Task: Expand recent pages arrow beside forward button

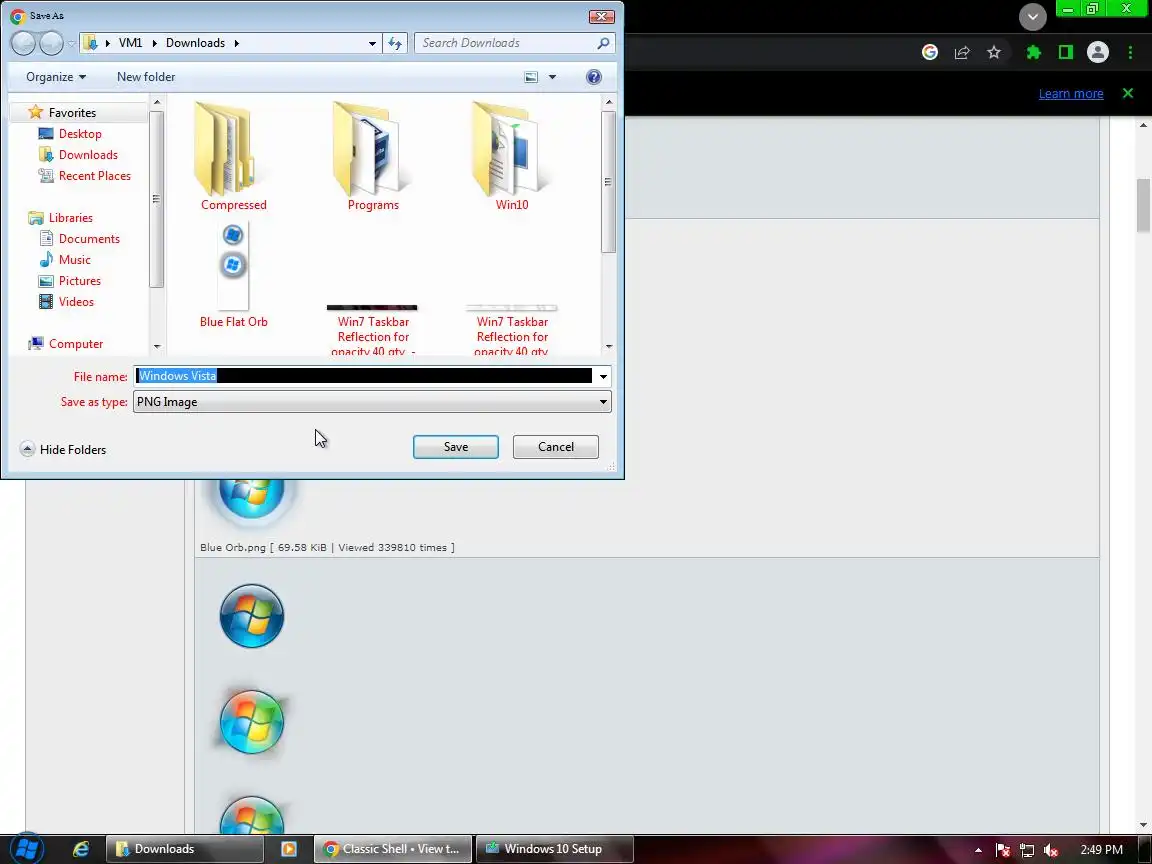Action: point(71,43)
